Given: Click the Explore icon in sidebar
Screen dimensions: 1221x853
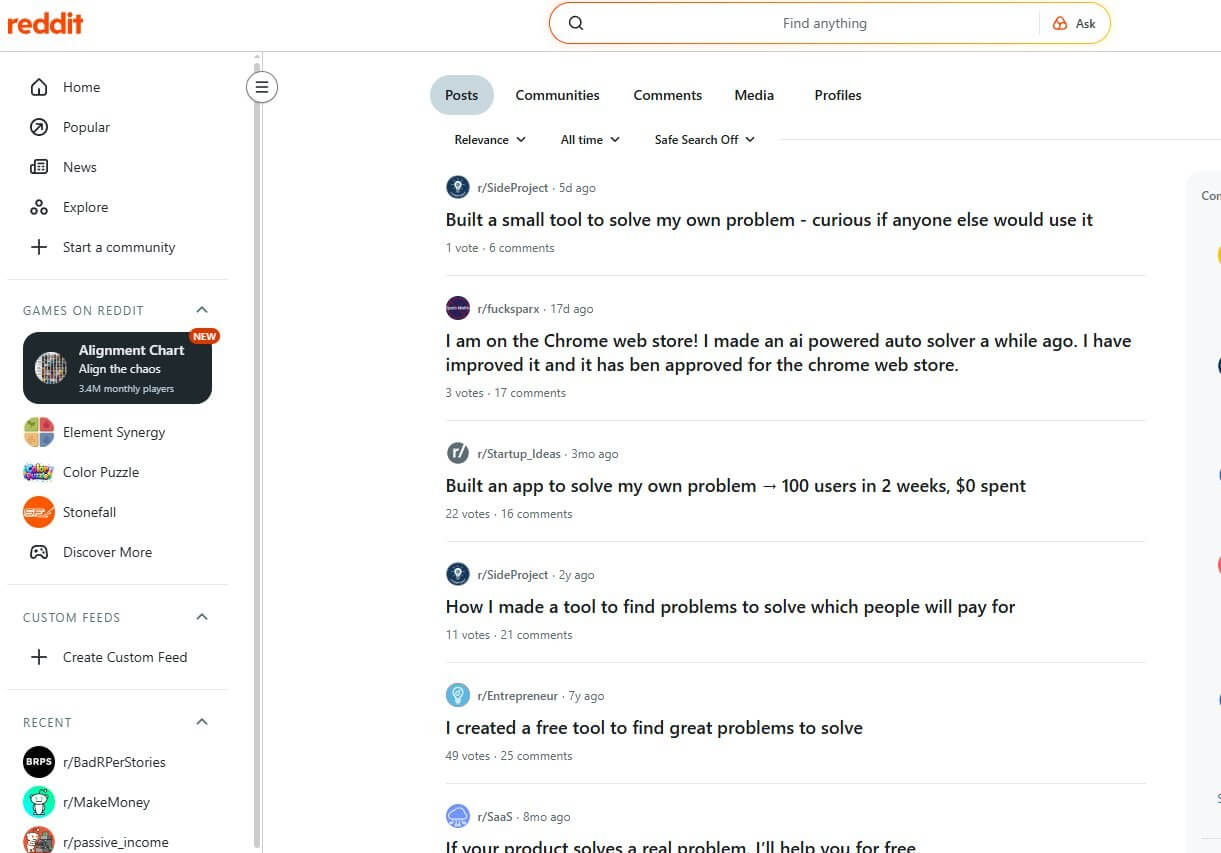Looking at the screenshot, I should [x=39, y=207].
